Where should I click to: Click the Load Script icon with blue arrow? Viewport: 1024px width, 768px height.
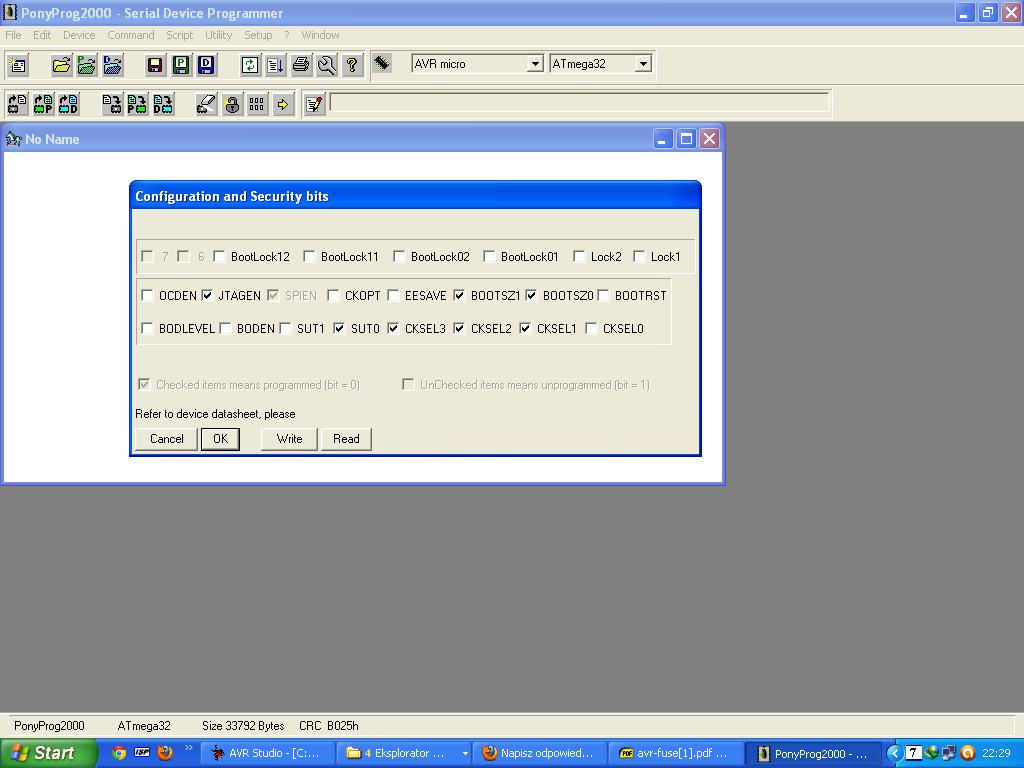pos(276,65)
